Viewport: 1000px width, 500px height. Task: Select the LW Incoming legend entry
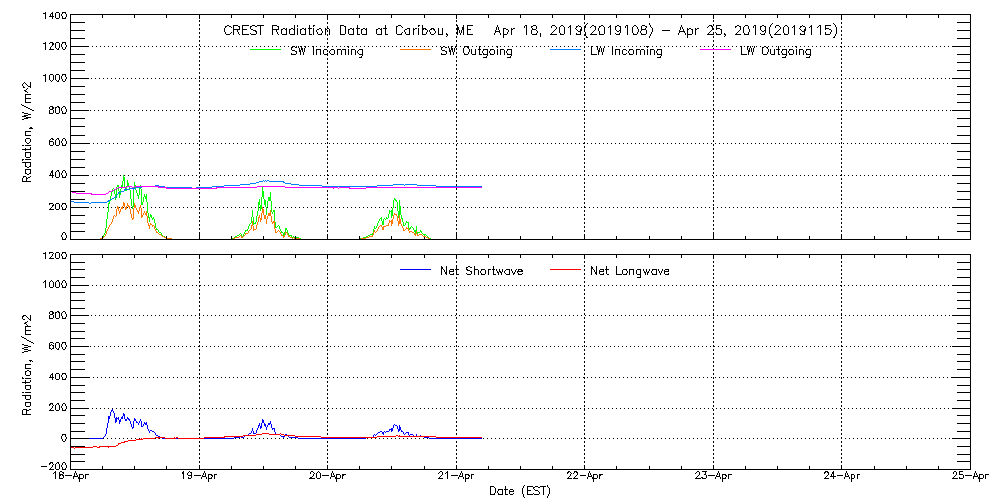pos(626,51)
